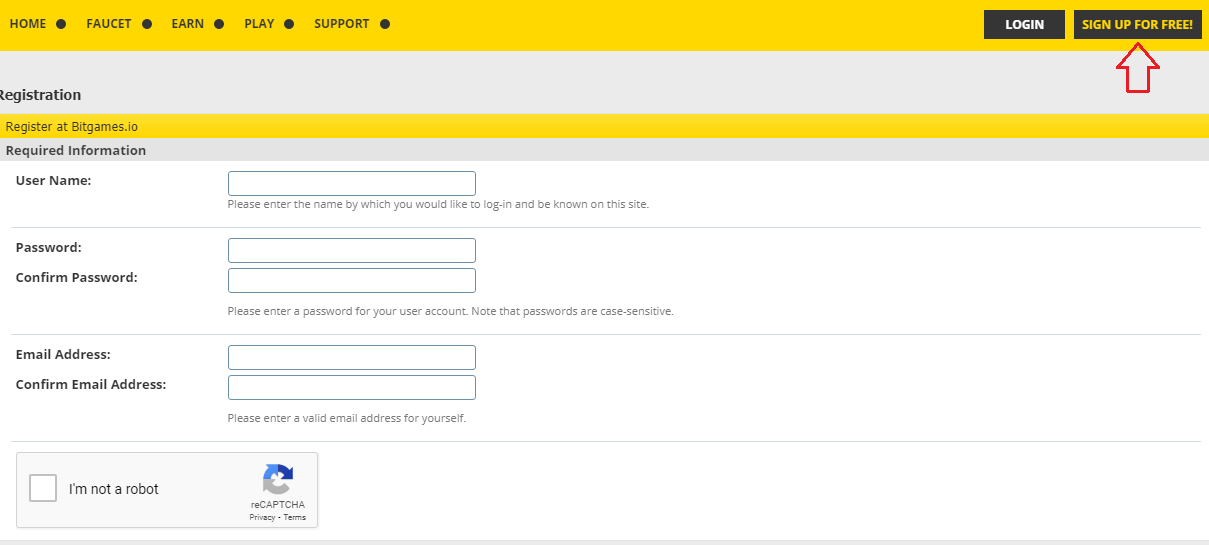1209x545 pixels.
Task: Click SIGN UP FOR FREE! button
Action: point(1137,25)
